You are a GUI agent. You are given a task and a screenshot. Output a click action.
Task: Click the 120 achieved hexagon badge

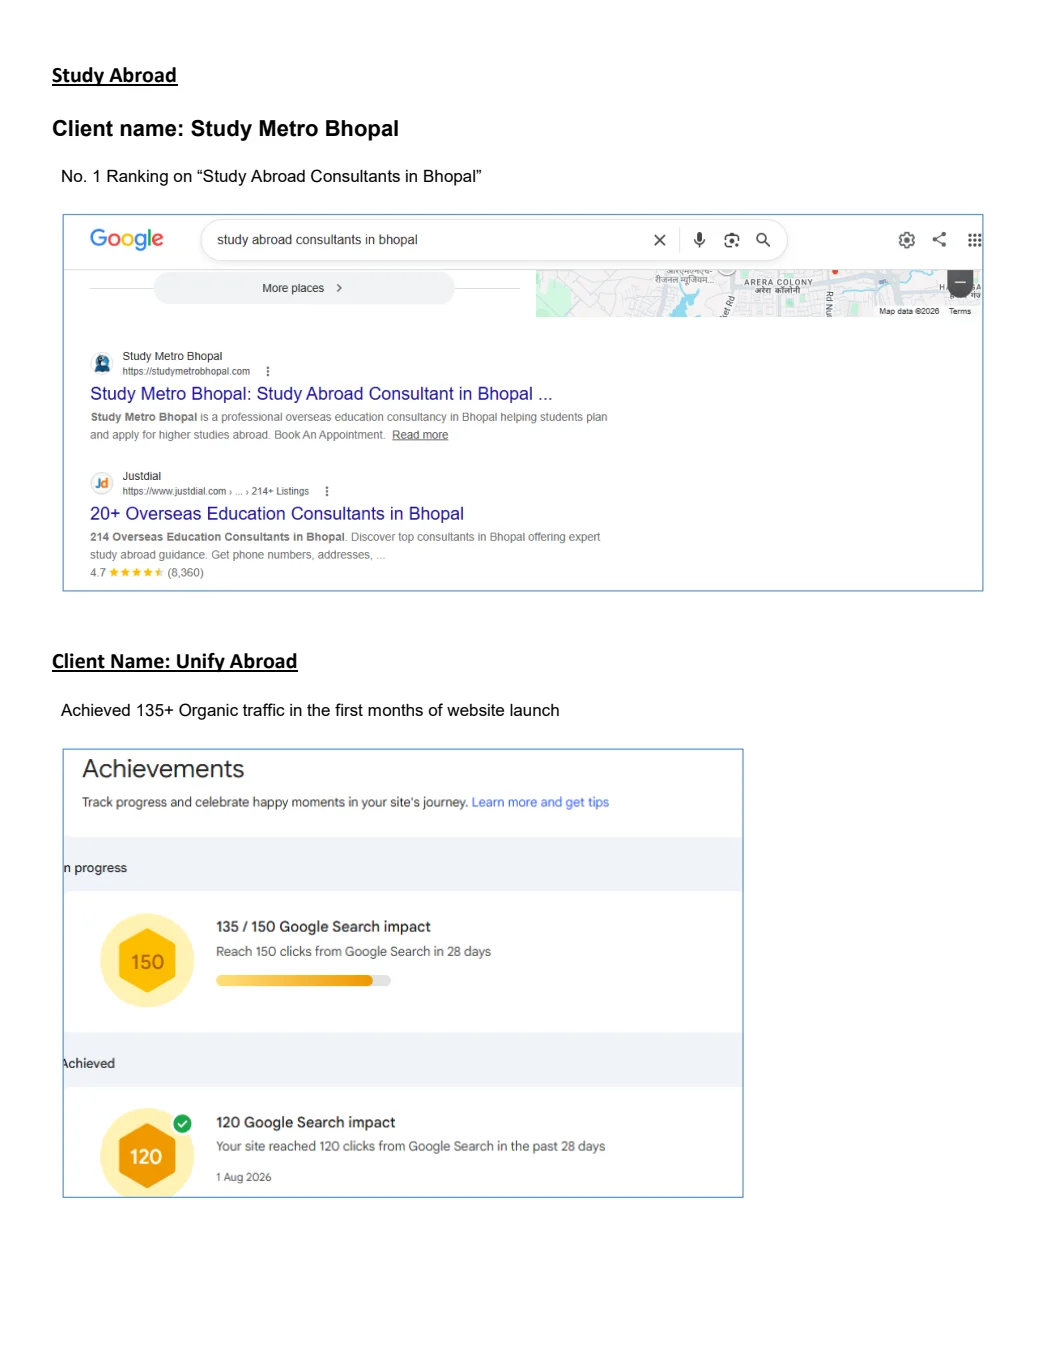(147, 1155)
